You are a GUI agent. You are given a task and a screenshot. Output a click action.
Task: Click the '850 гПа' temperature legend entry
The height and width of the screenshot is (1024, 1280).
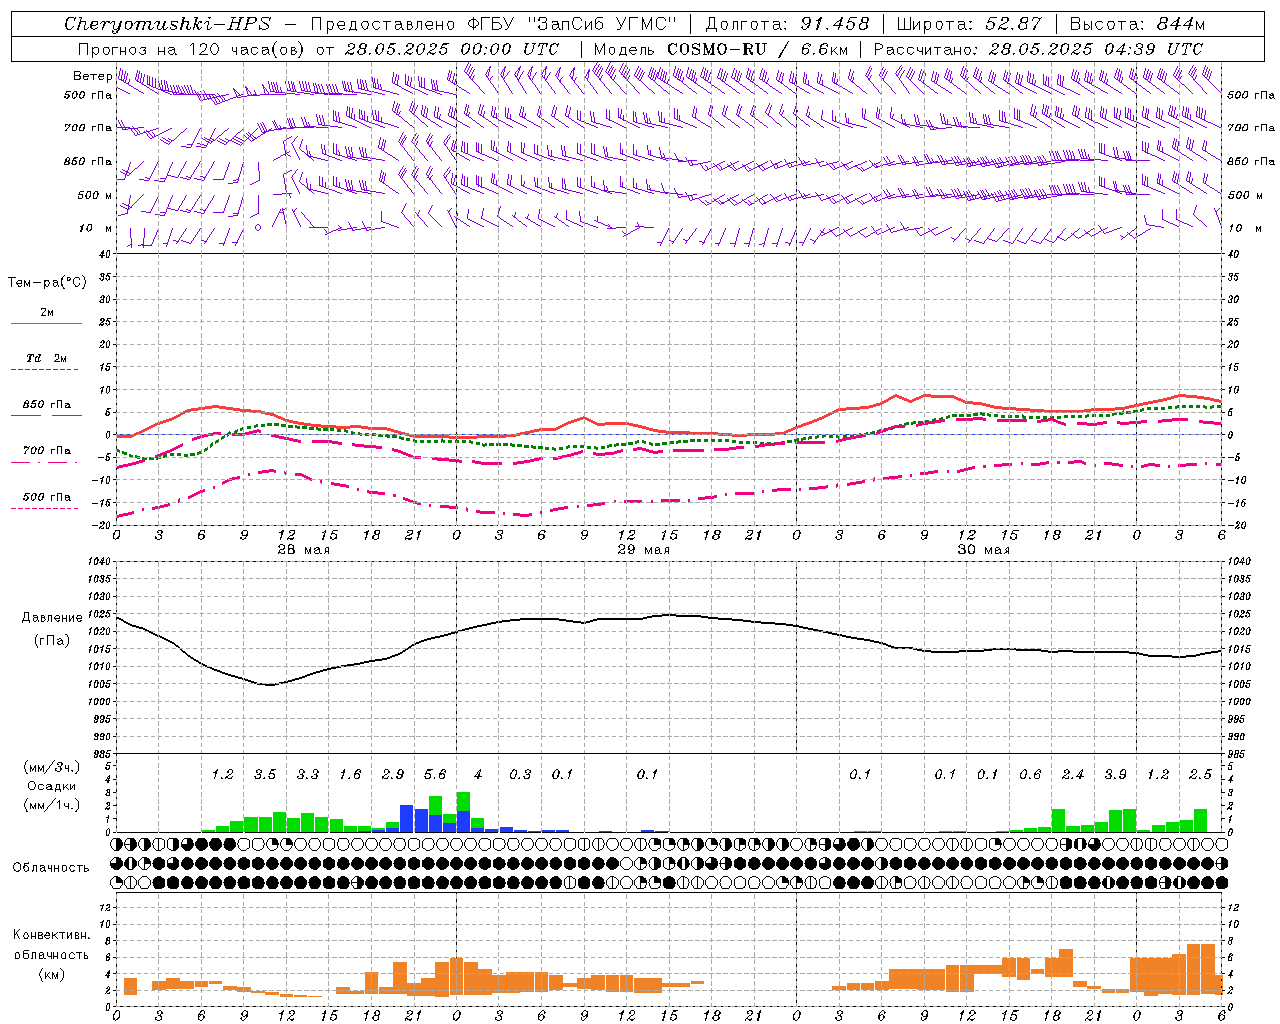[x=47, y=405]
